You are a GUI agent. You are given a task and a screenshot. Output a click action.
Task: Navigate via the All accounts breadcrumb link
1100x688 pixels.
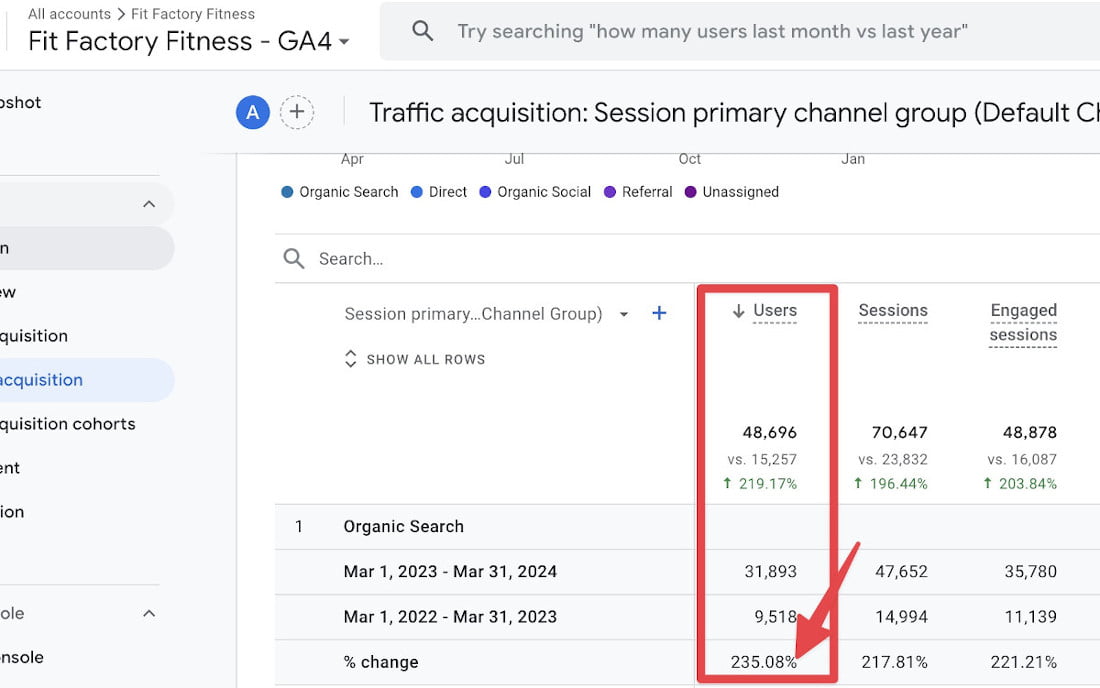click(x=68, y=13)
